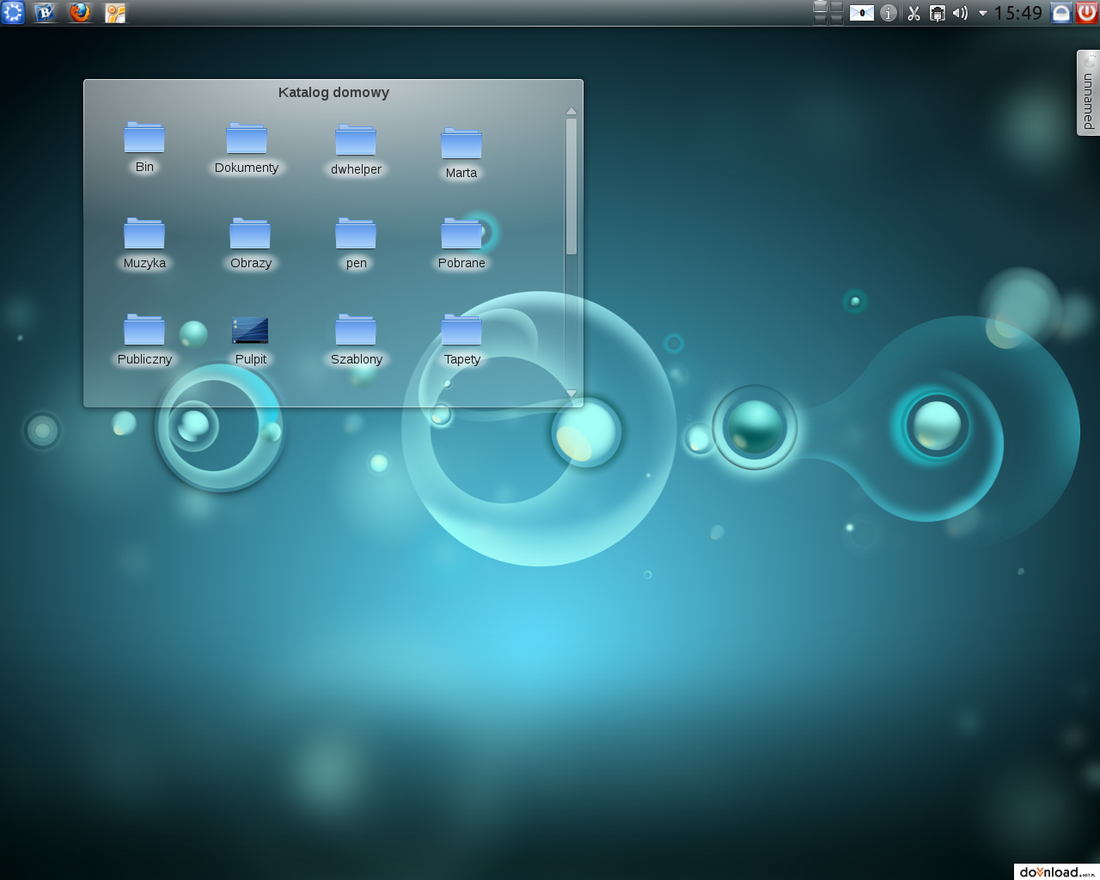Open the virtual desktop pager
Image resolution: width=1100 pixels, height=880 pixels.
click(828, 13)
